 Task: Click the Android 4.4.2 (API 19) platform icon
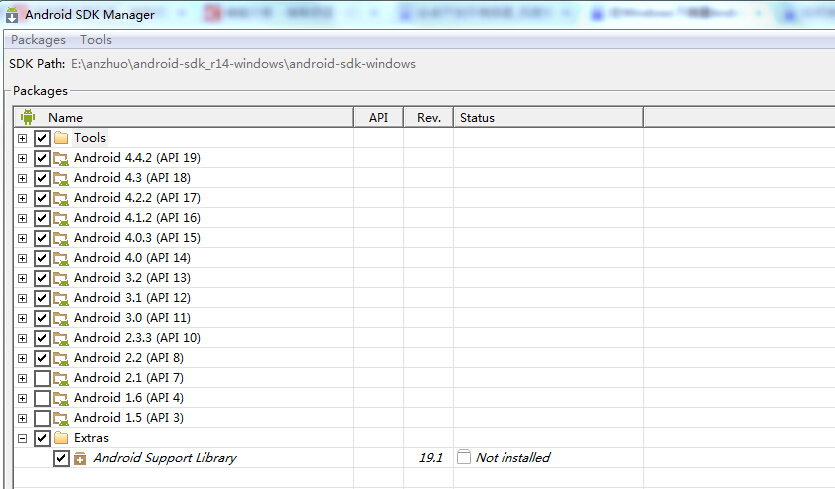(x=61, y=158)
